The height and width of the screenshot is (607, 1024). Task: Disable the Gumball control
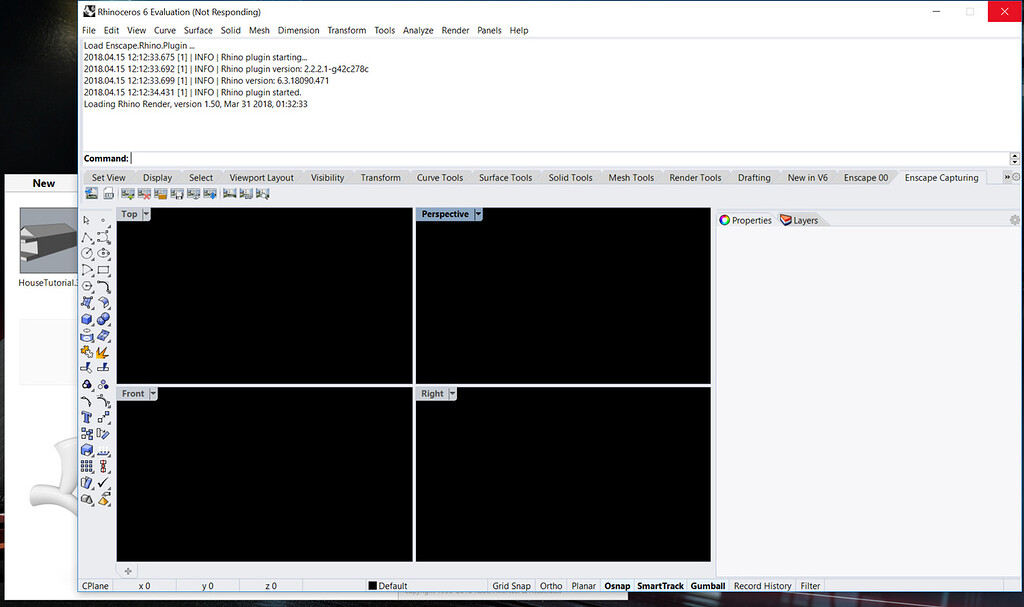click(x=708, y=586)
